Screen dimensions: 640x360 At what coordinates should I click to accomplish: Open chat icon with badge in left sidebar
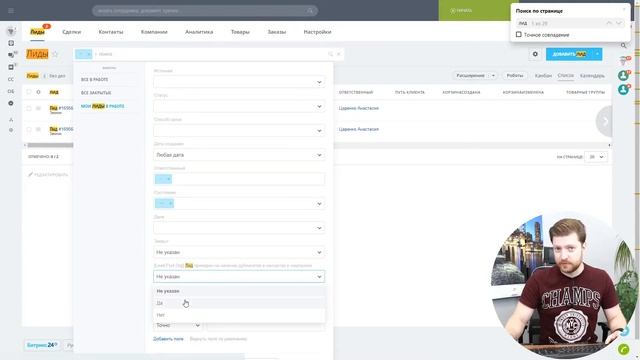11,55
